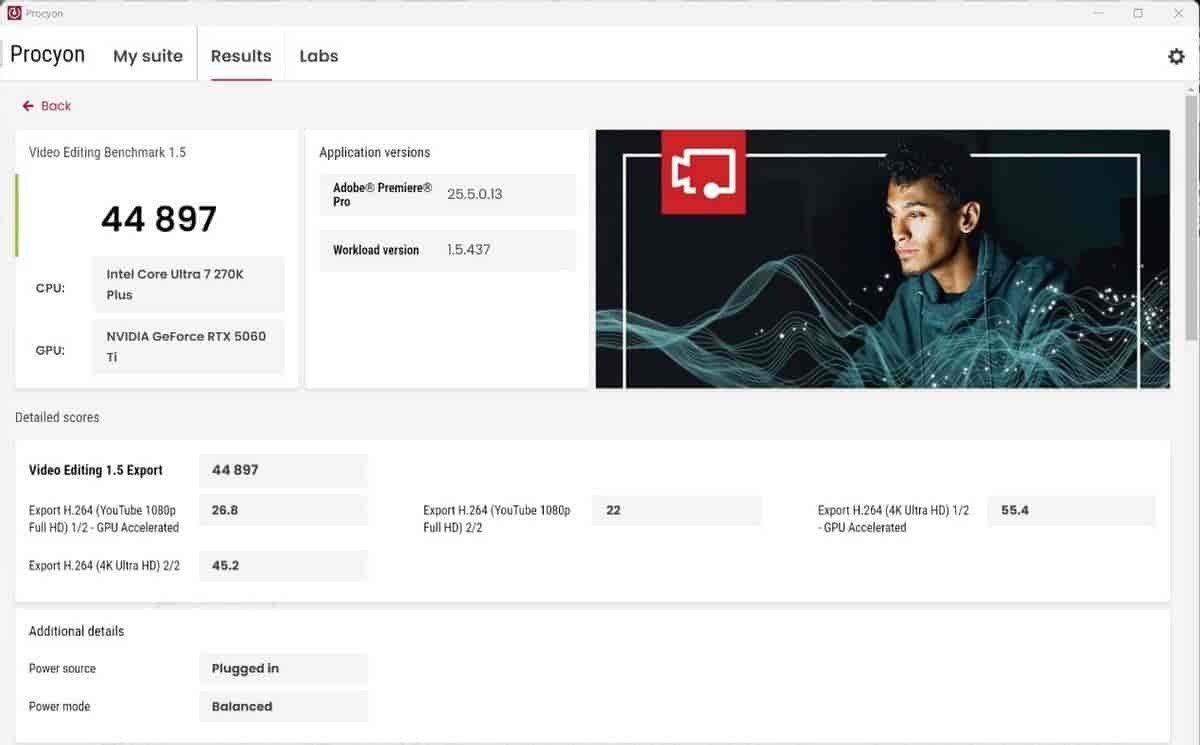The image size is (1200, 745).
Task: Click the red video editing benchmark logo
Action: (x=703, y=172)
